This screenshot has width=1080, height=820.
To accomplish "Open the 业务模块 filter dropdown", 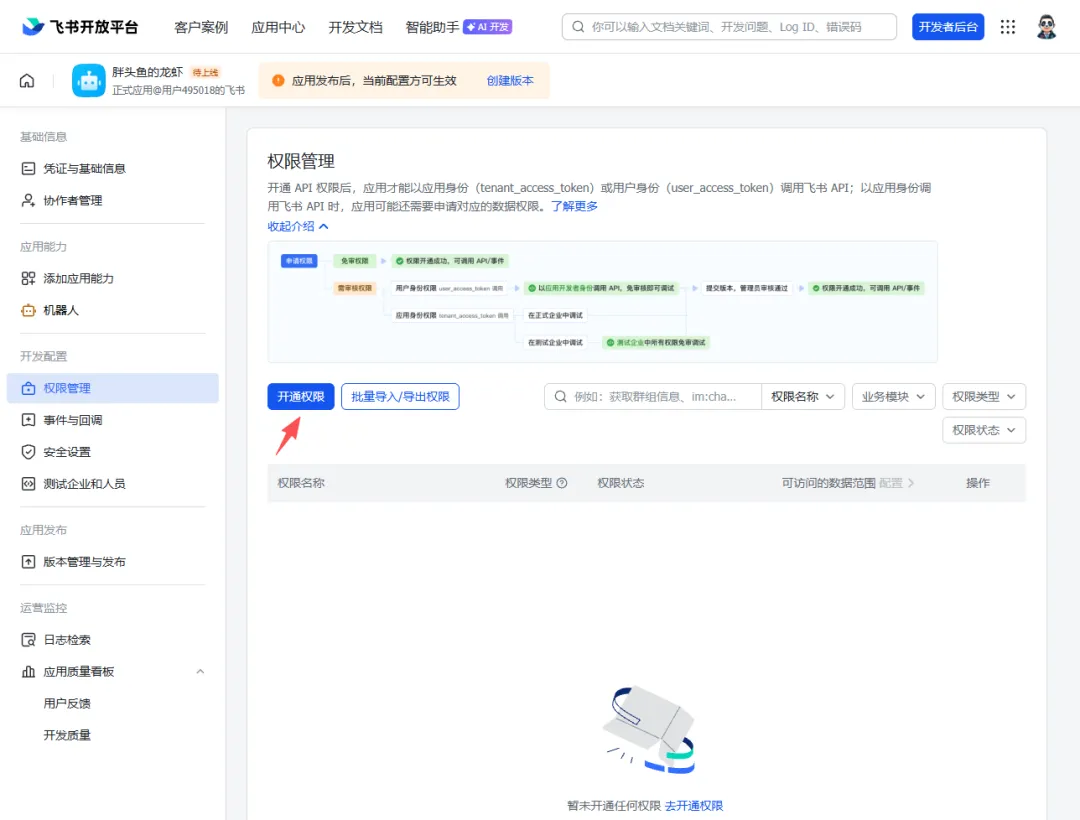I will pyautogui.click(x=893, y=397).
